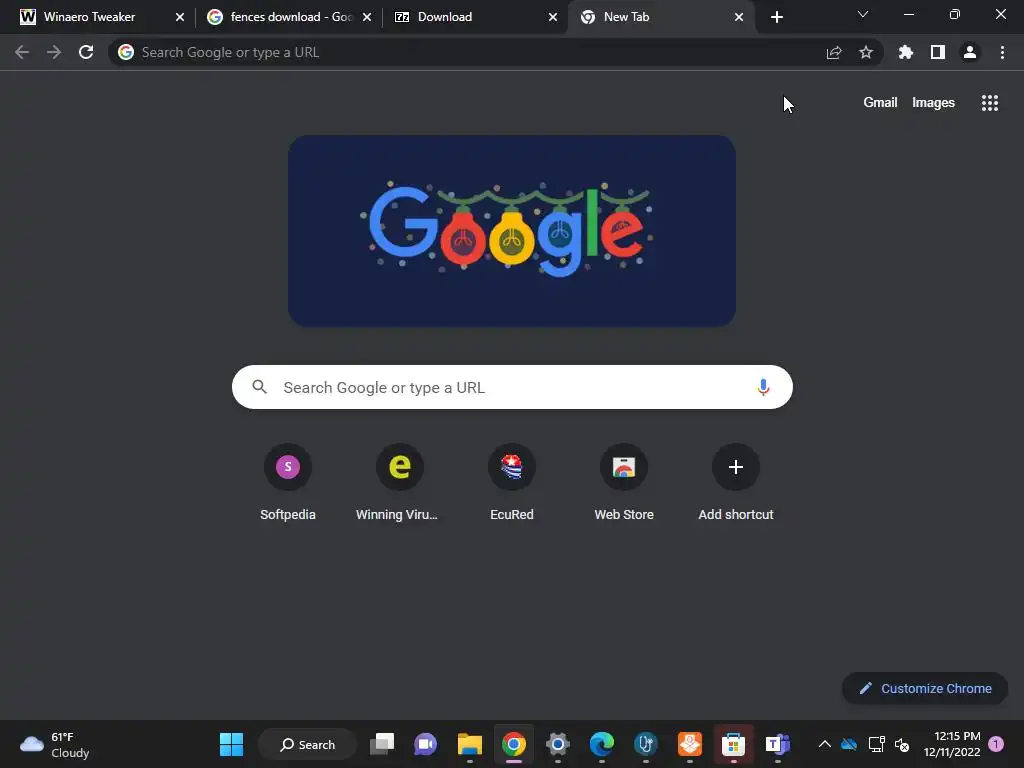Click the Customize Chrome button
This screenshot has width=1024, height=768.
coord(925,688)
